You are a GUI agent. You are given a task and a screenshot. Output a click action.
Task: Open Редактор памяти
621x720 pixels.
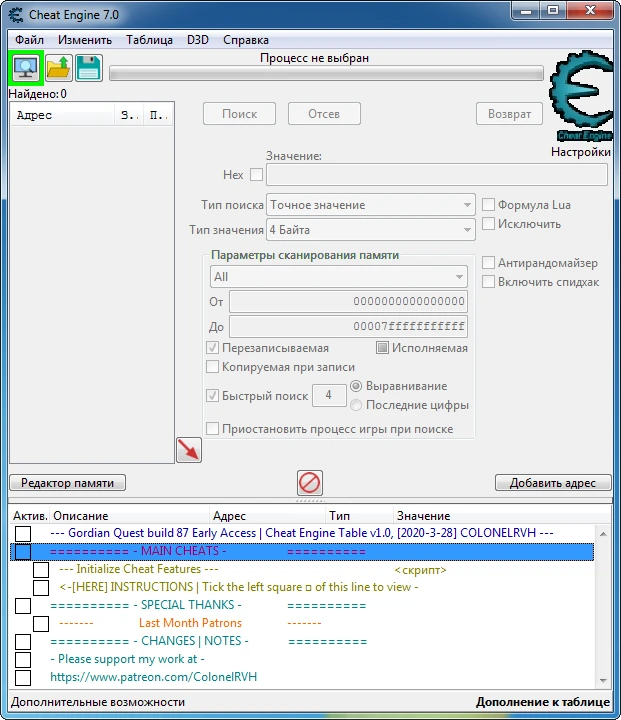tap(68, 483)
